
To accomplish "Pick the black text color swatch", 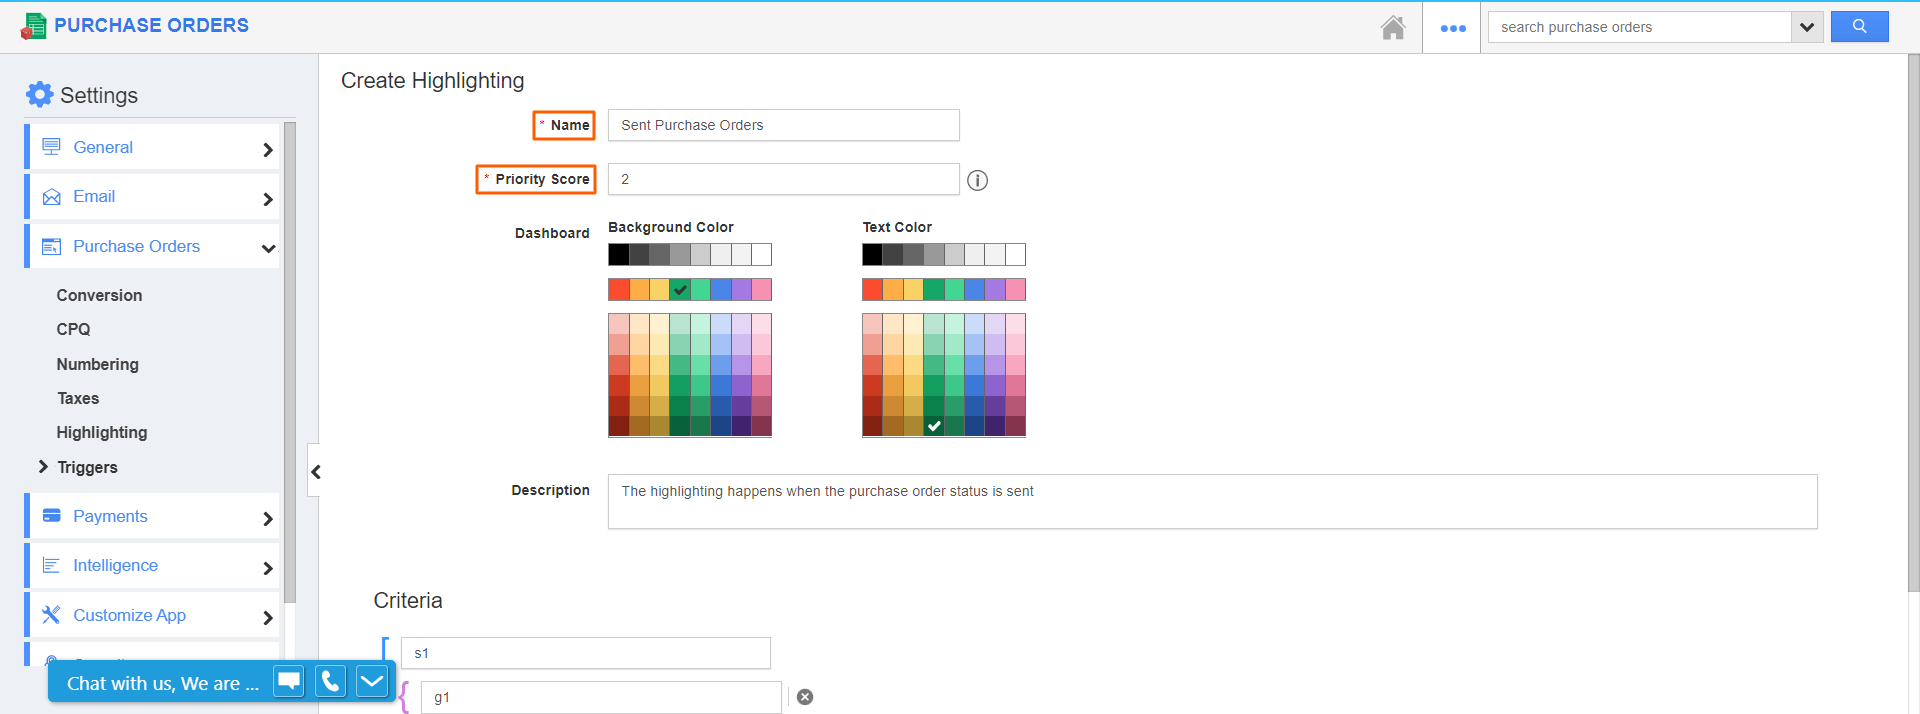I will (872, 255).
